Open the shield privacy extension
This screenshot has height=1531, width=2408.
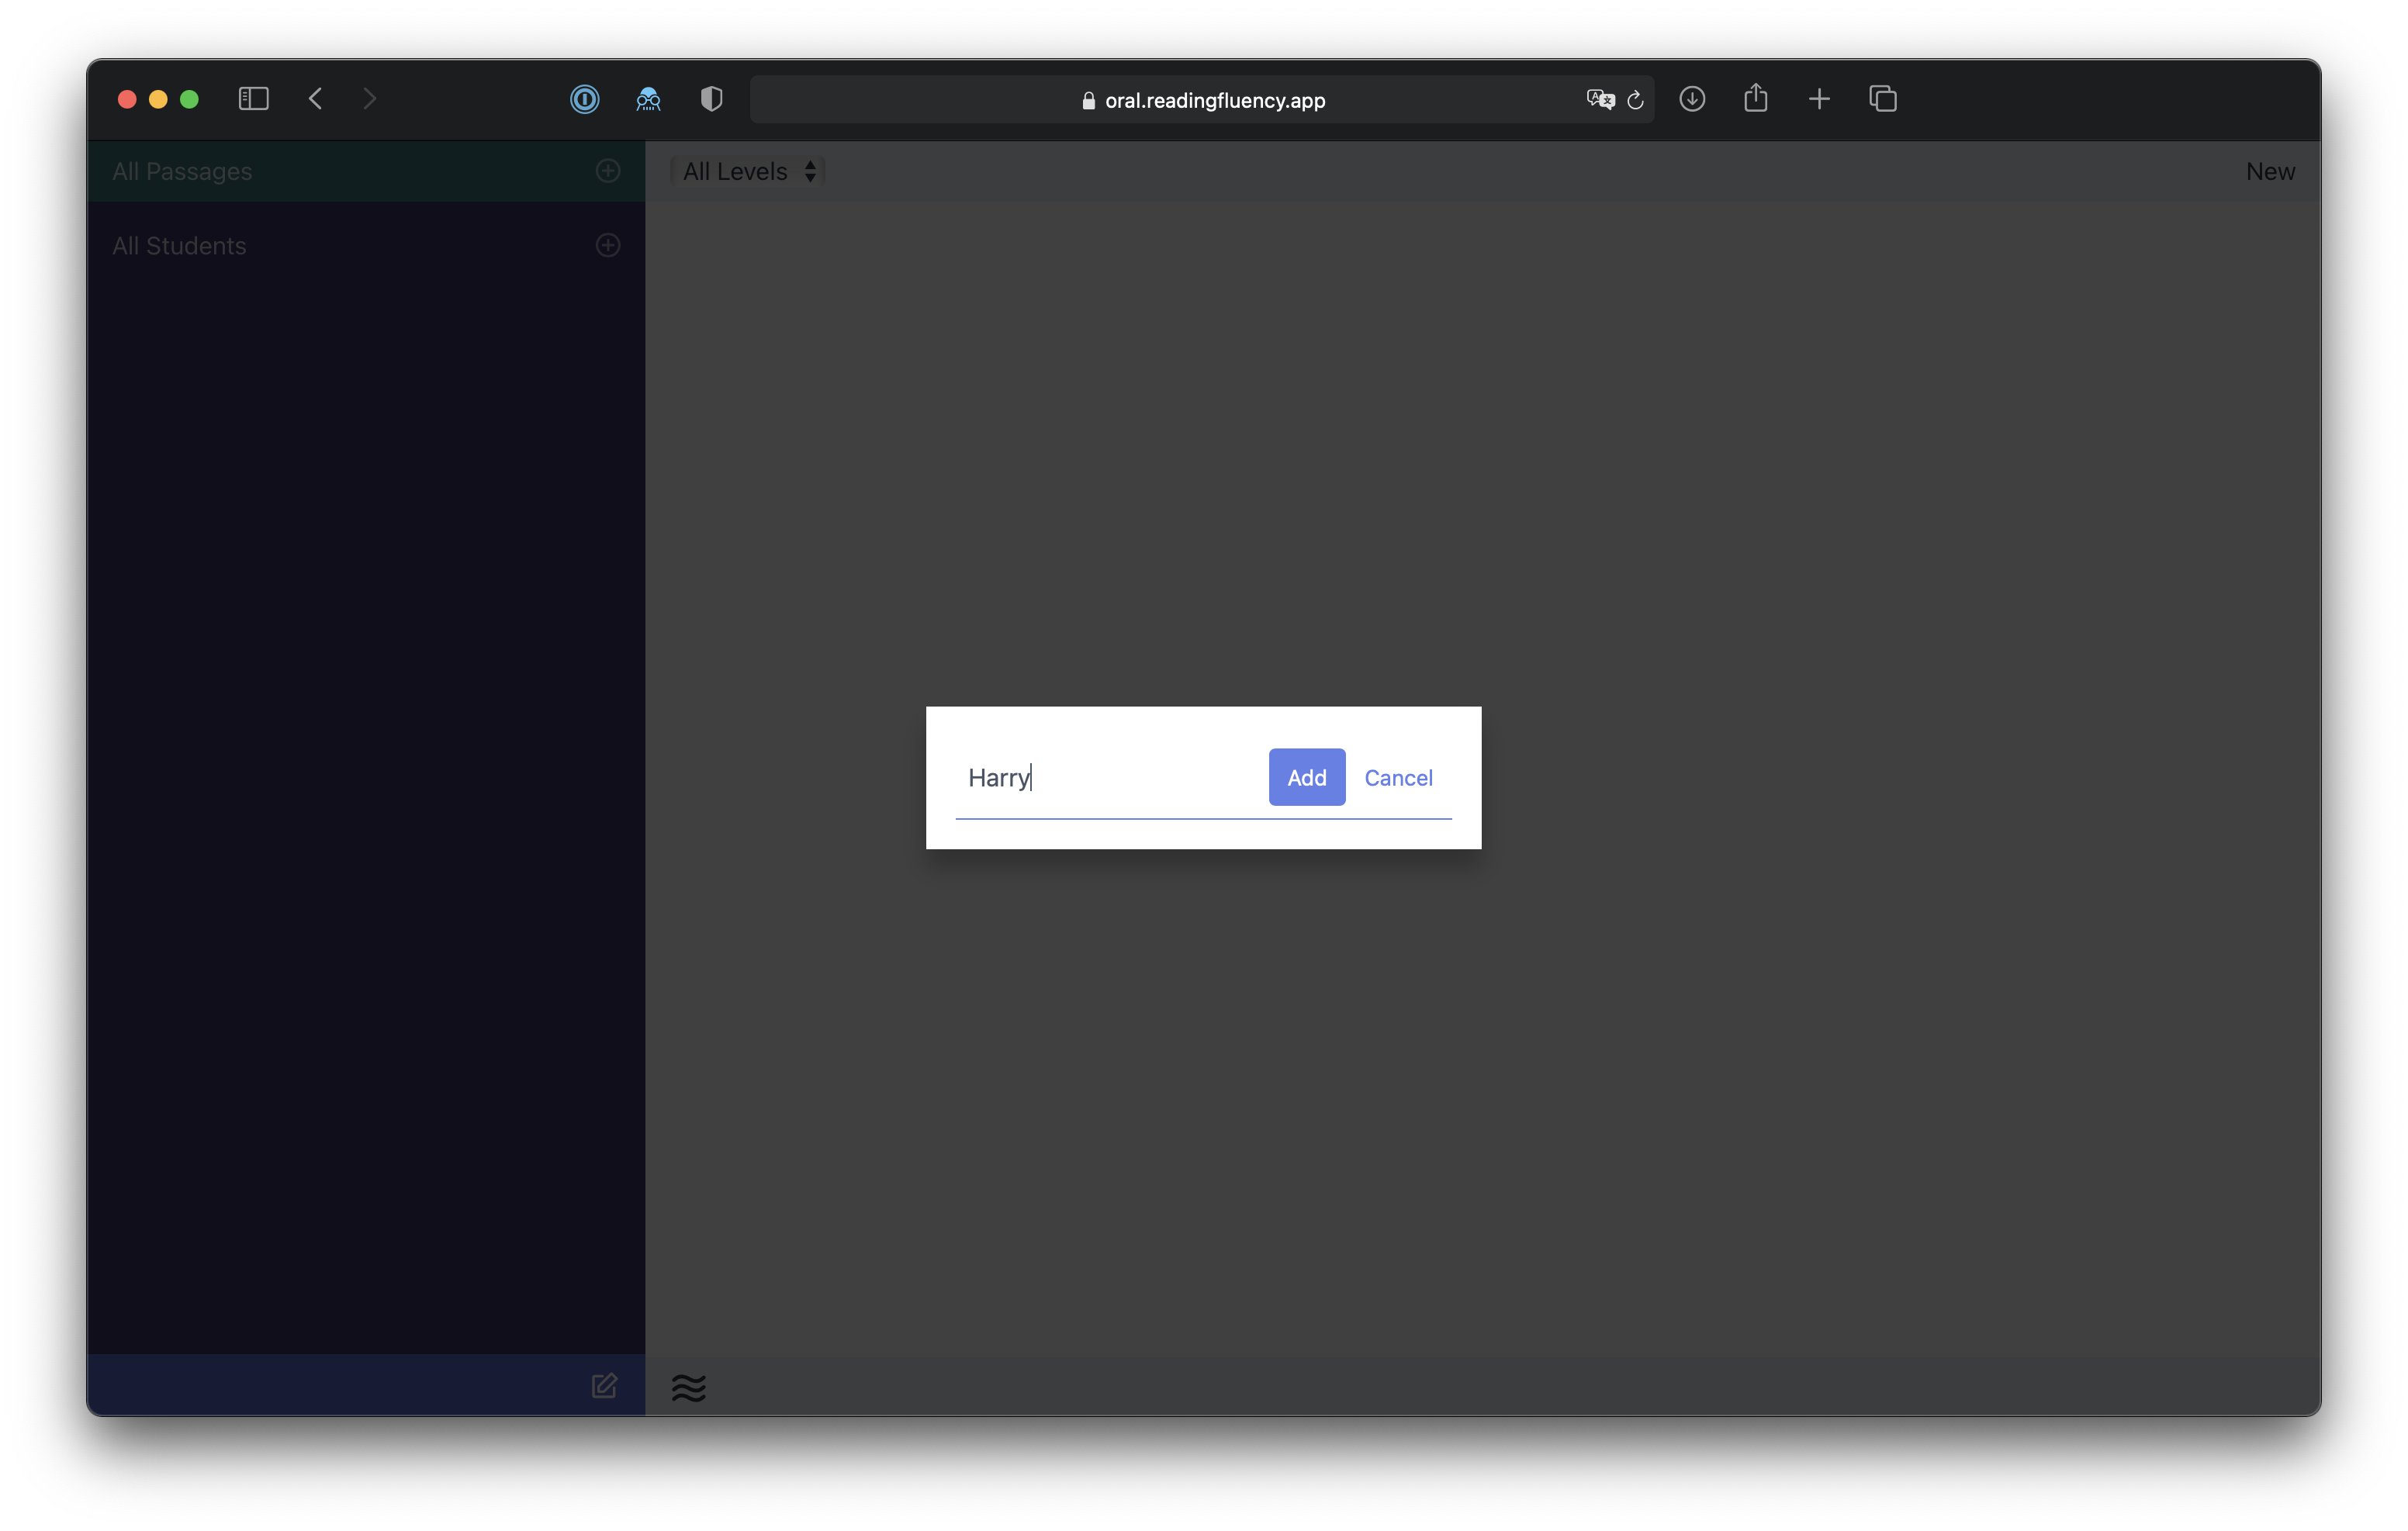tap(710, 99)
